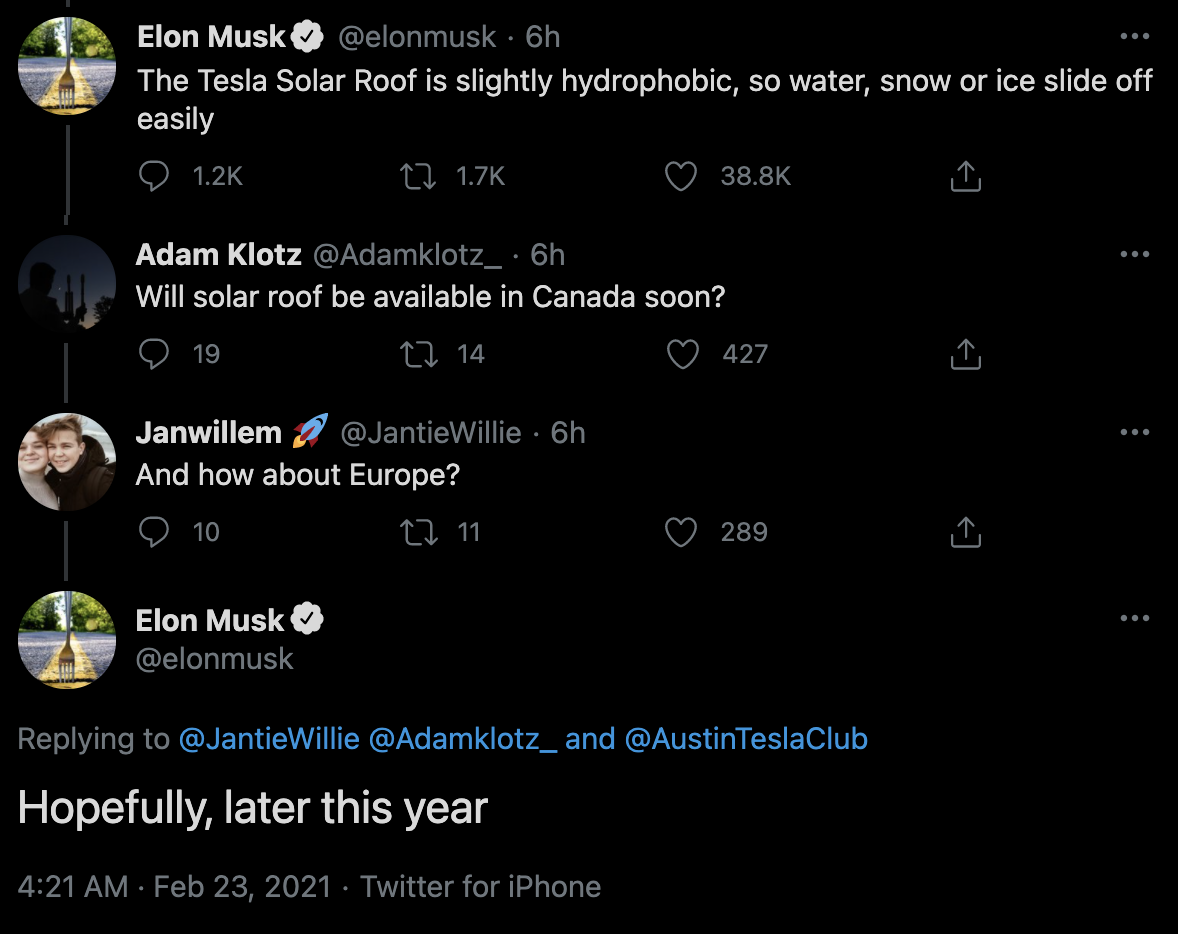Share Janwillem's Europe tweet

[x=965, y=532]
